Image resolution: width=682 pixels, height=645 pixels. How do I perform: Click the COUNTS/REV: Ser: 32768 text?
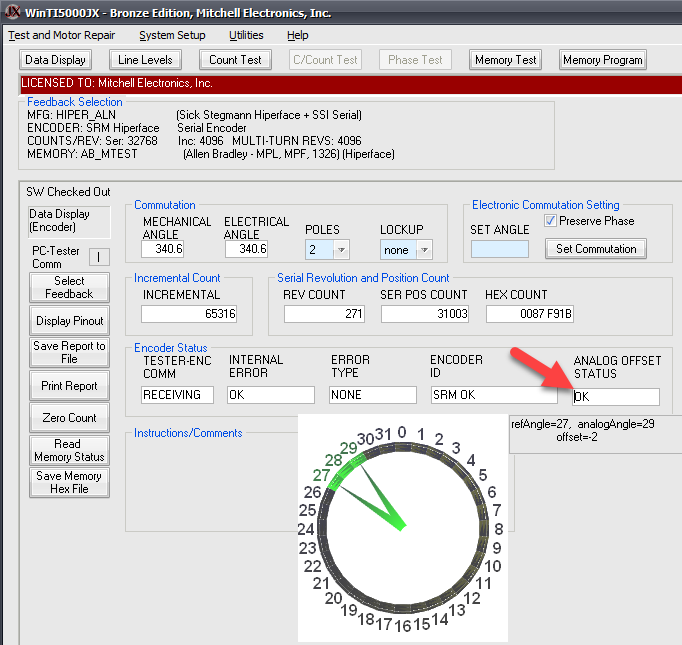point(92,141)
